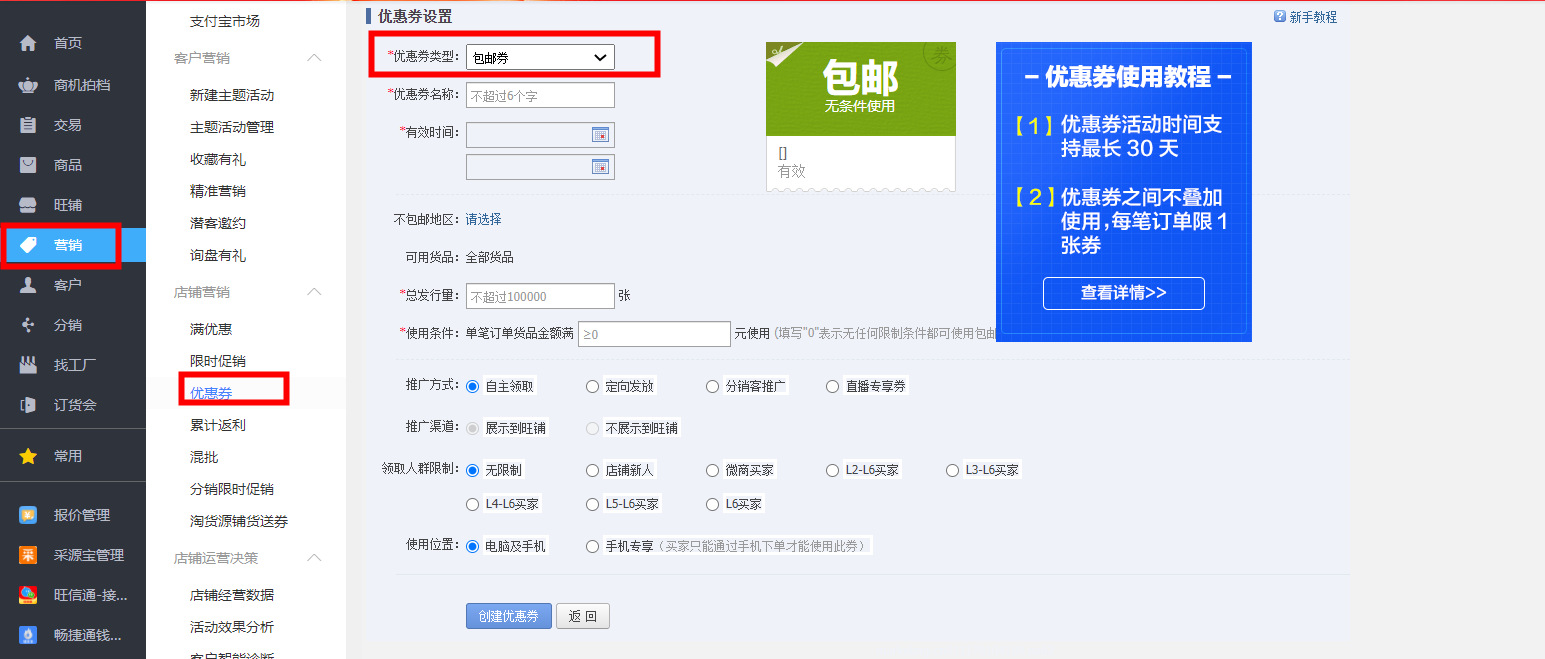The image size is (1545, 659).
Task: Click the calendar icon in first 有效时间 field
Action: (x=600, y=135)
